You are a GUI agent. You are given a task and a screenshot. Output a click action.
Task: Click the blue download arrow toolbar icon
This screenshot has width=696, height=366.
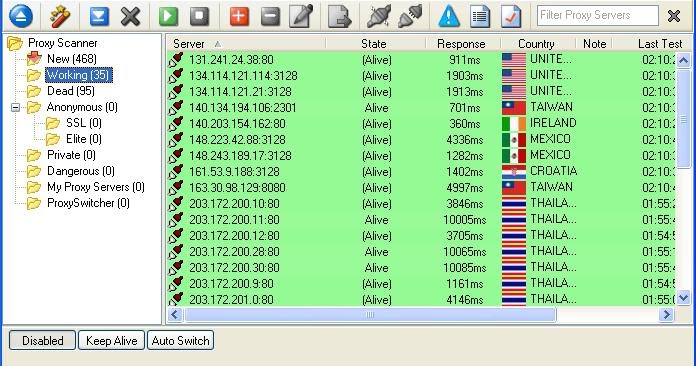[x=99, y=16]
